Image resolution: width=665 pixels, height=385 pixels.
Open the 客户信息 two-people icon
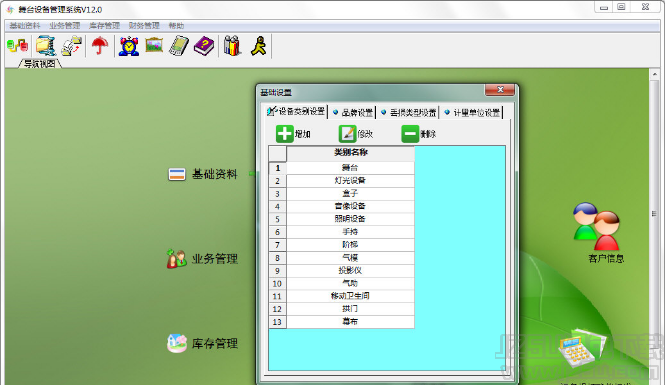(x=597, y=226)
